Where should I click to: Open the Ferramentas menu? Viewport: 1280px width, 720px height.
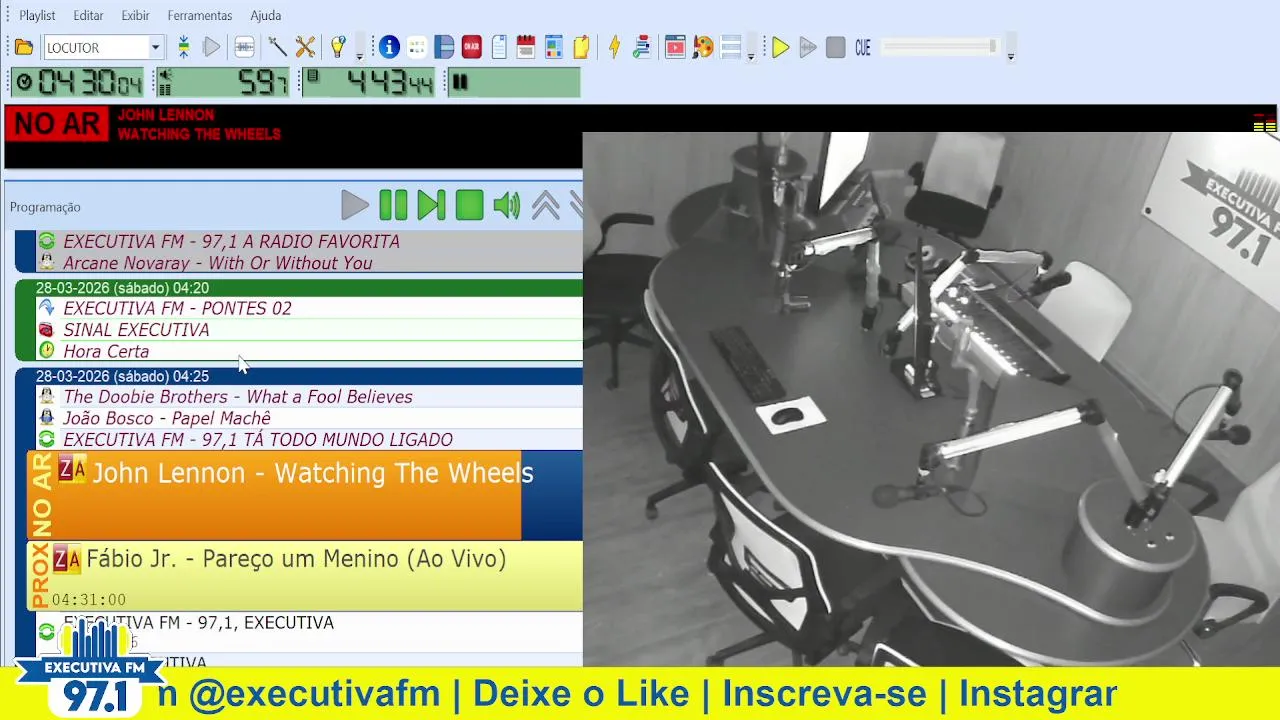point(199,15)
